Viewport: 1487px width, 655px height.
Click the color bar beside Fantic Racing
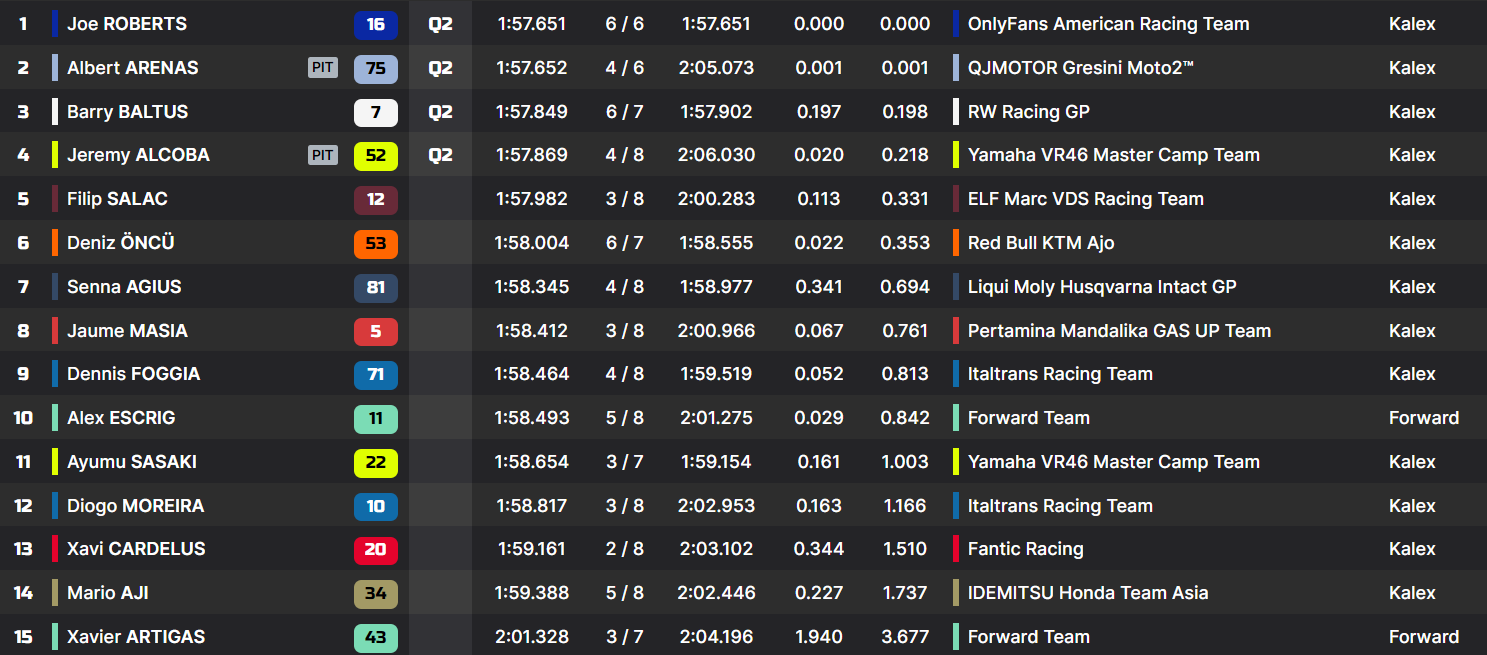(x=957, y=549)
